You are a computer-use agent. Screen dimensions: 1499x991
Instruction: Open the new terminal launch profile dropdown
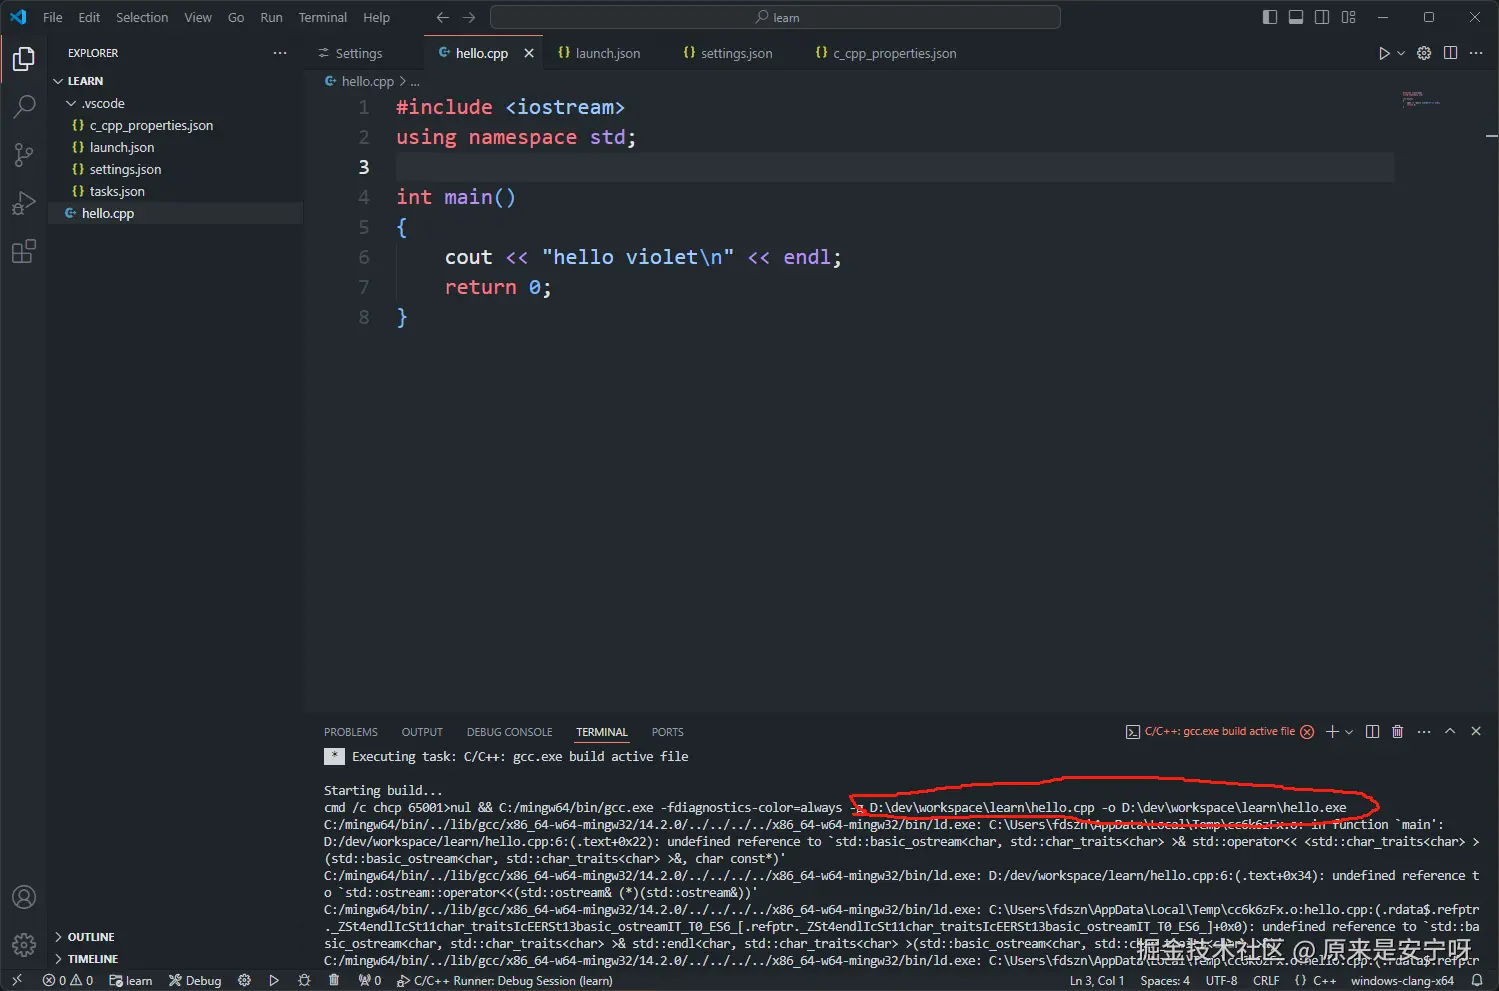(x=1349, y=732)
